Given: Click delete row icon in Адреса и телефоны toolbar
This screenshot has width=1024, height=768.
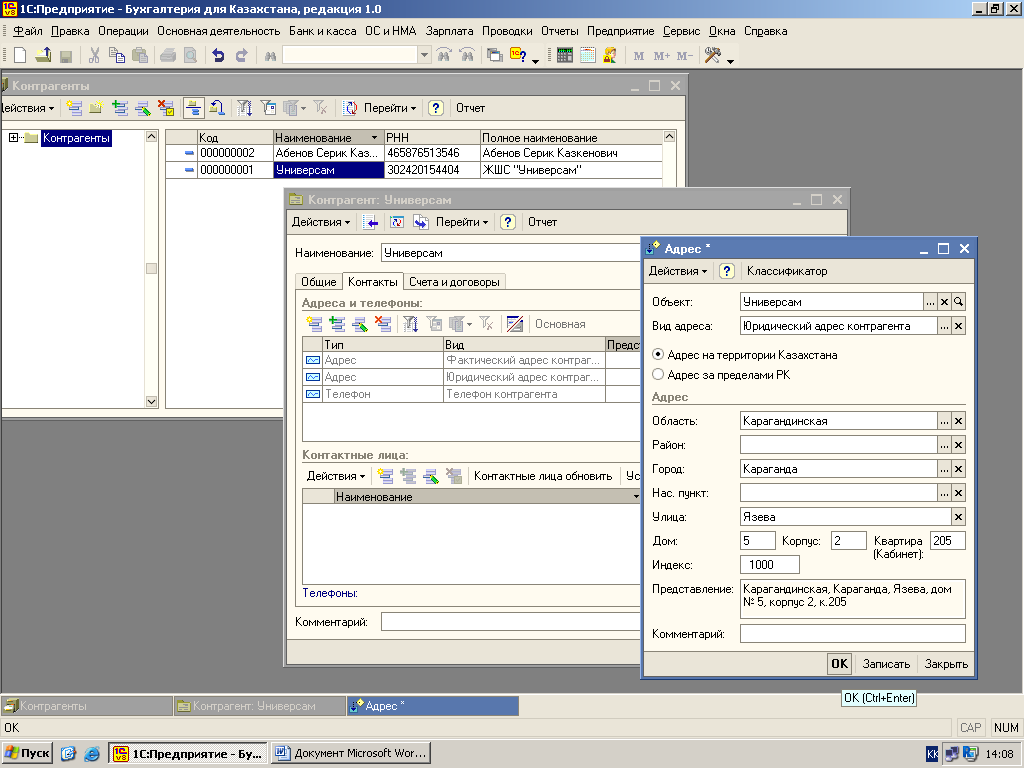Looking at the screenshot, I should click(383, 324).
